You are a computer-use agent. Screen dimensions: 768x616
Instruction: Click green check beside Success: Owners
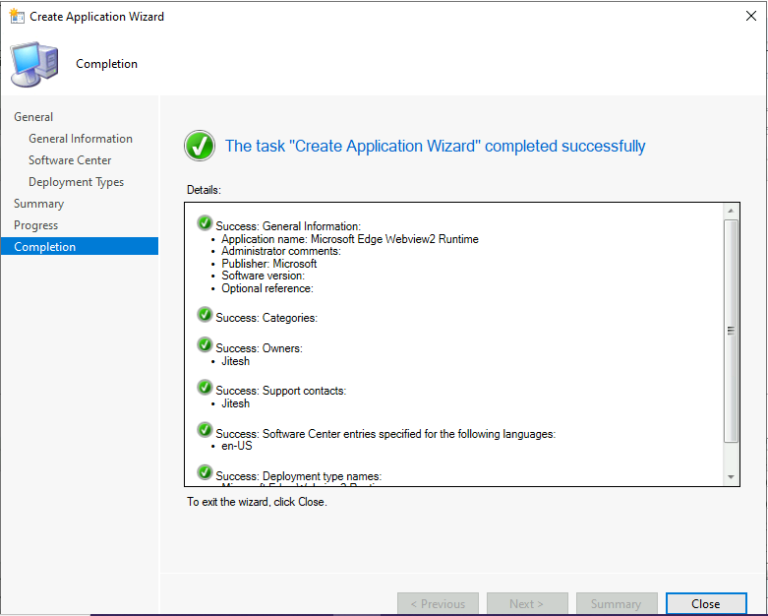(x=205, y=346)
